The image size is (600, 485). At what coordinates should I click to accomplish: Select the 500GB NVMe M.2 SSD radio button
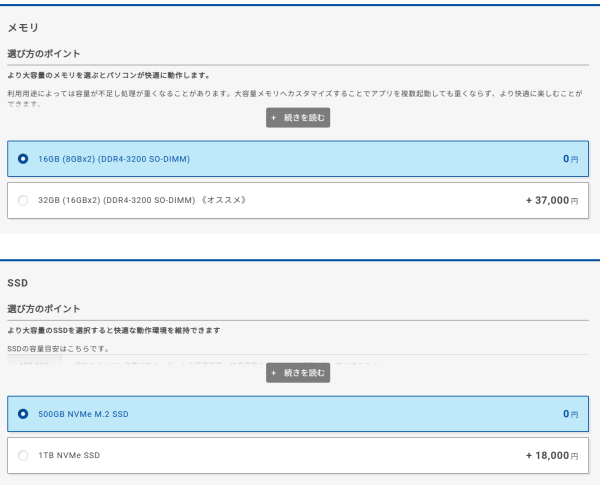(x=23, y=414)
